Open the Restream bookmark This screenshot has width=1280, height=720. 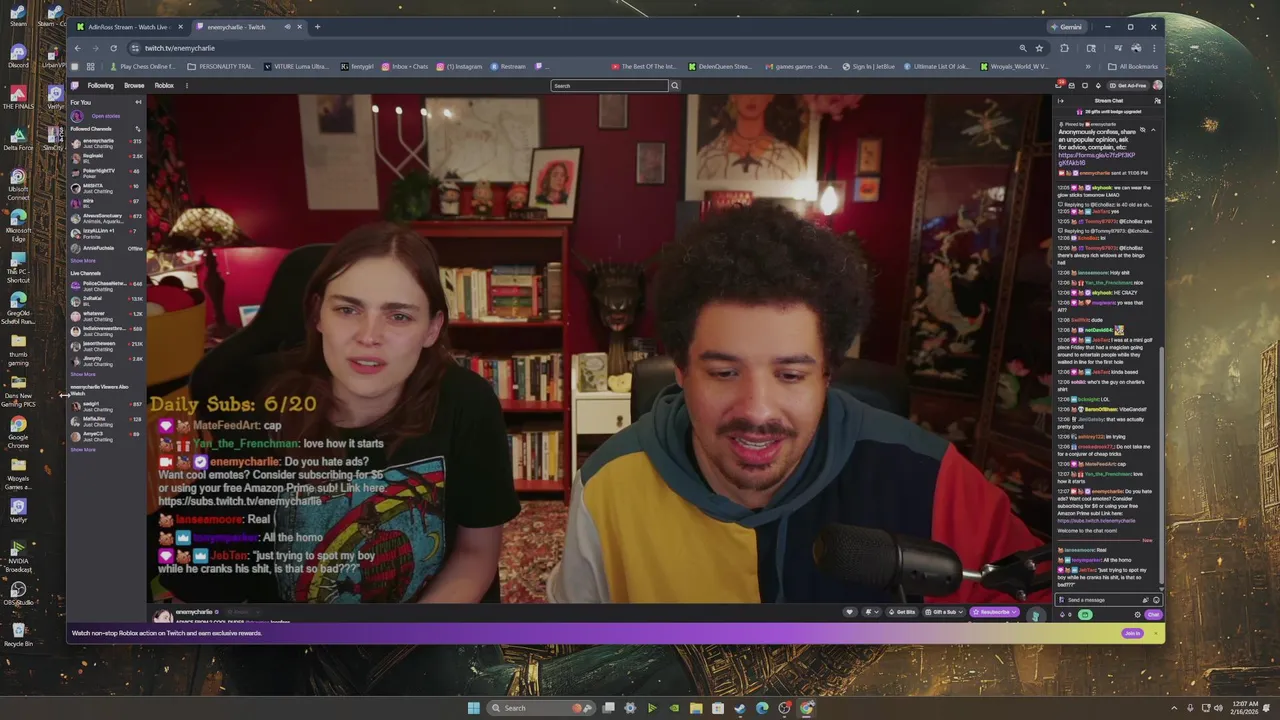[x=508, y=67]
